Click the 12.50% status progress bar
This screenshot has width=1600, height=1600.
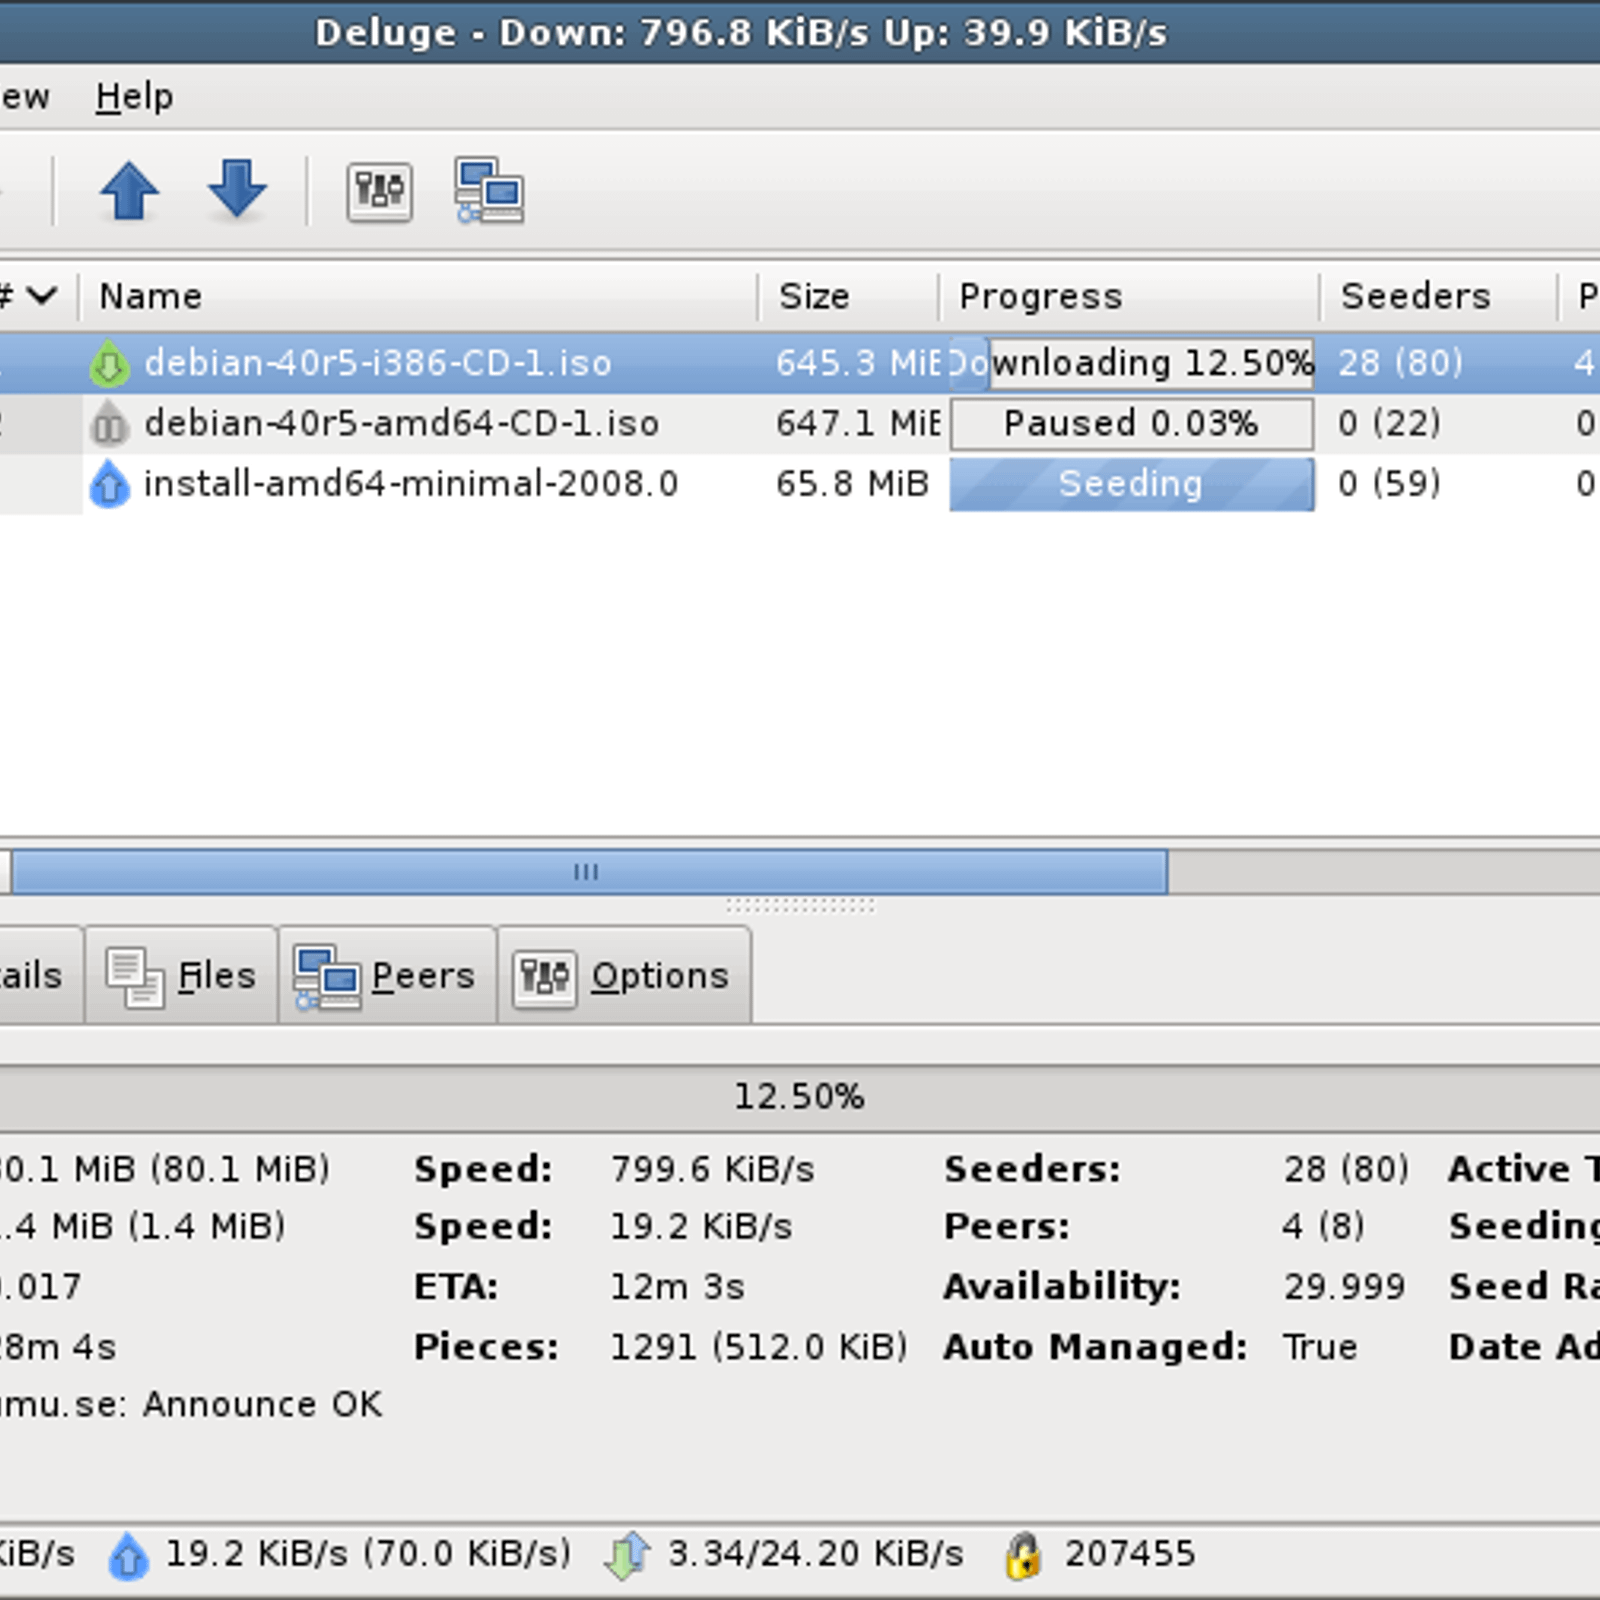click(800, 1098)
